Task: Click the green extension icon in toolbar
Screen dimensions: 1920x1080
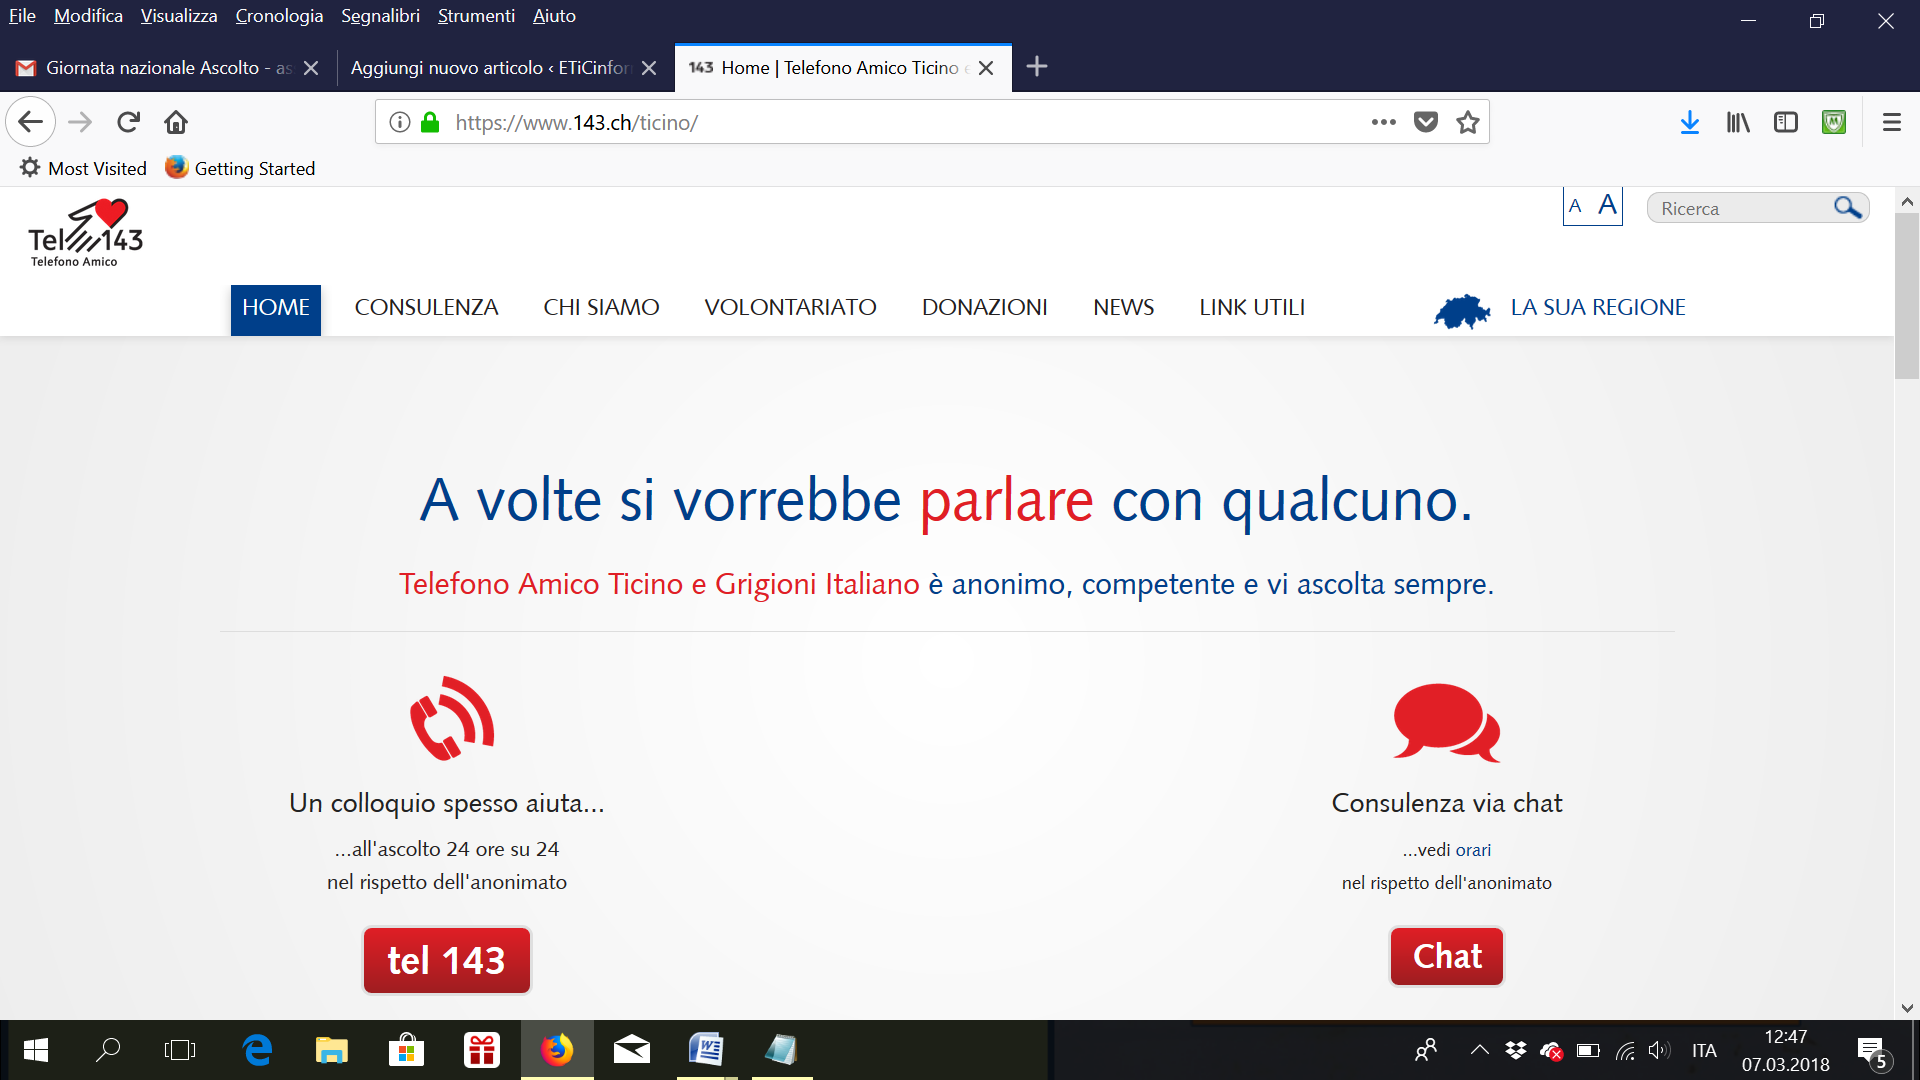Action: pos(1834,122)
